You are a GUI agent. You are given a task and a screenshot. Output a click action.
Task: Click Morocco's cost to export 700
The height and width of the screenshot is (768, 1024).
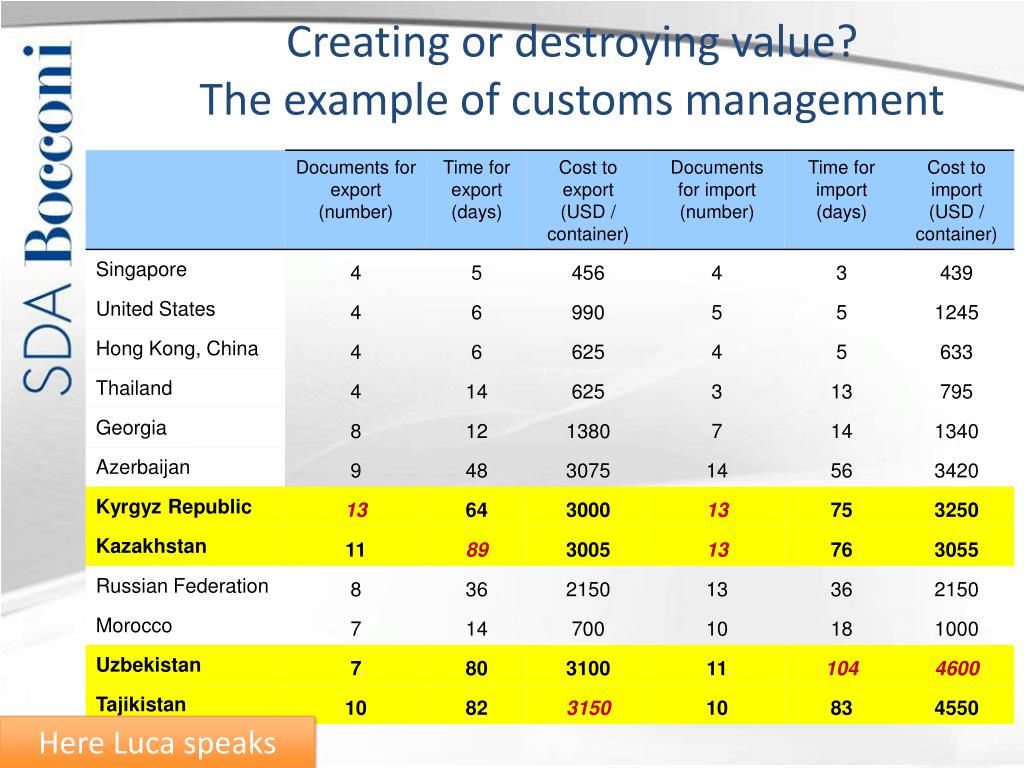tap(588, 629)
